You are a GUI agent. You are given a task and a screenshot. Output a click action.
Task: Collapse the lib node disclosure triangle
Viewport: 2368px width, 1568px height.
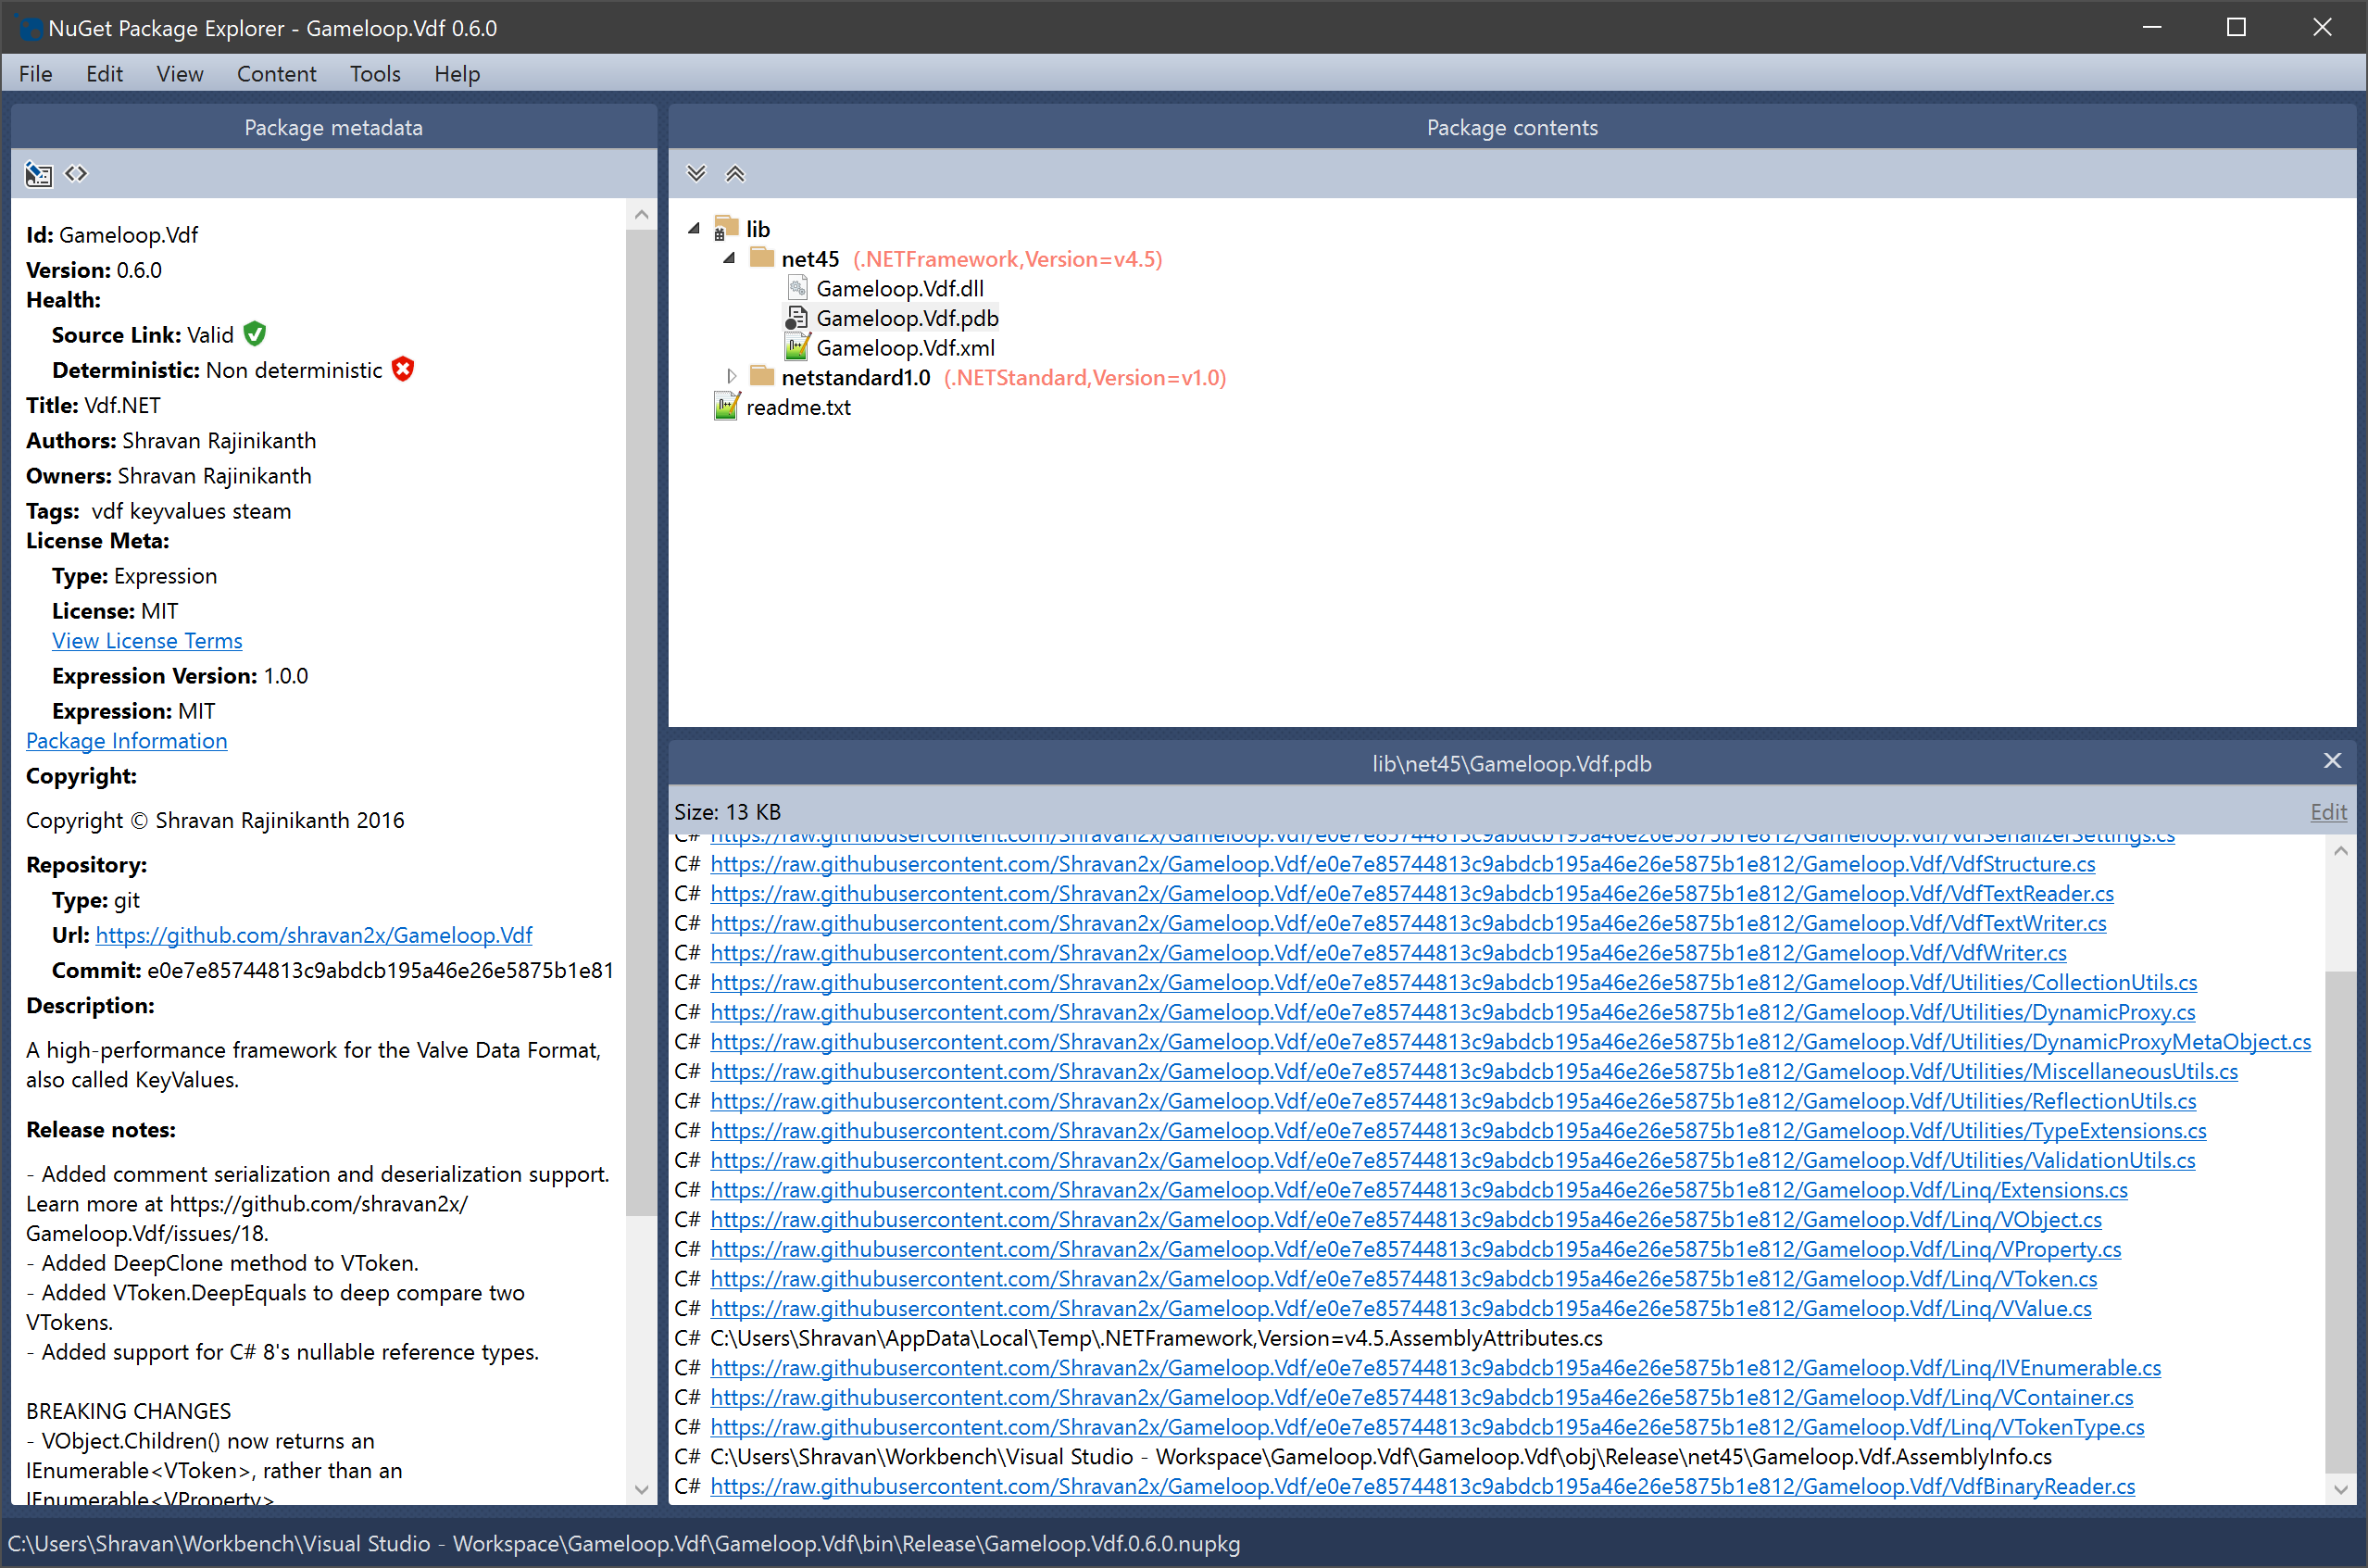[693, 228]
